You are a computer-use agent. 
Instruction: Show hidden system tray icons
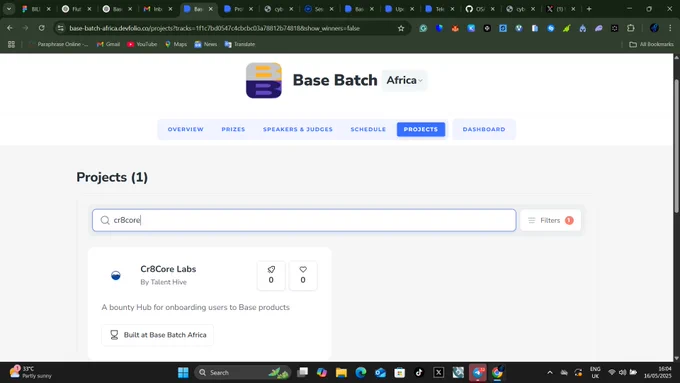point(550,372)
